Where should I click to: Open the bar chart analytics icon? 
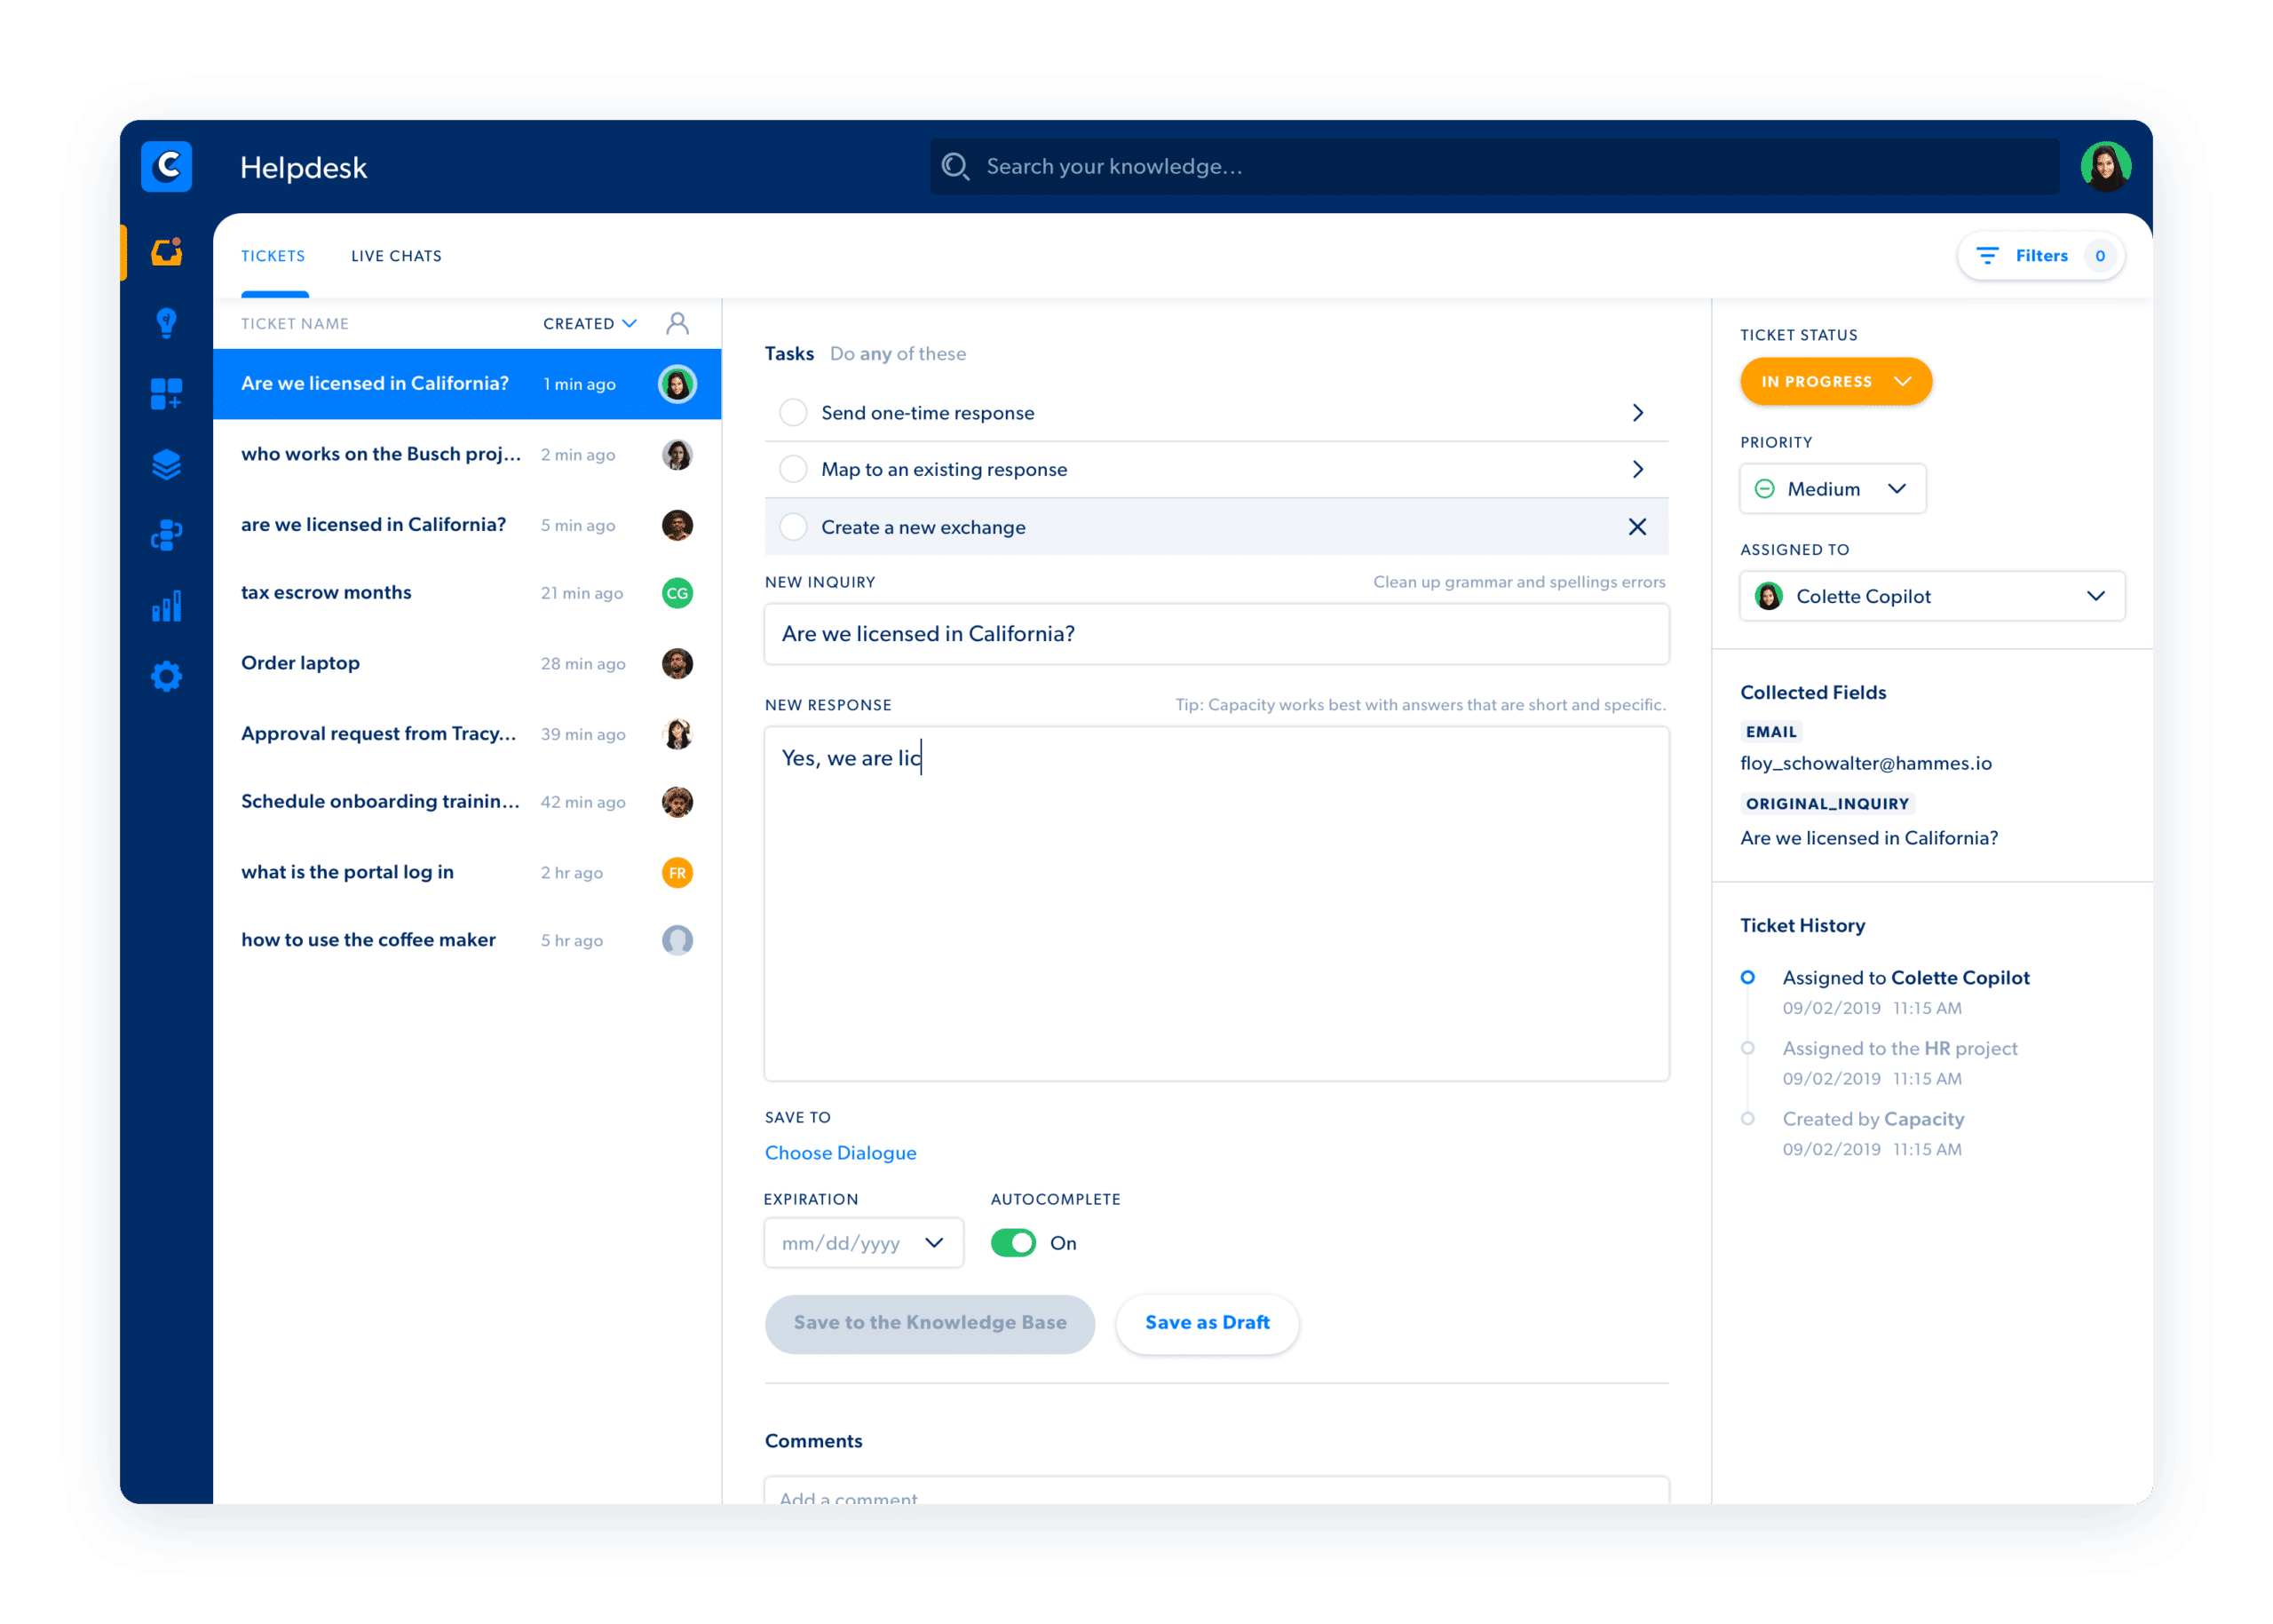(x=166, y=606)
